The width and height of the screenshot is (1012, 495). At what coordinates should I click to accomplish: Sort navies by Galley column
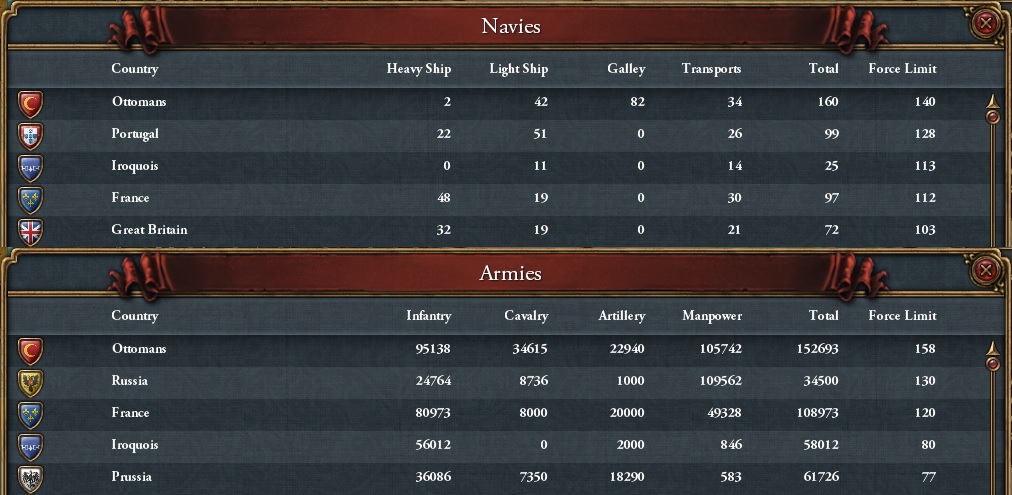[x=626, y=69]
